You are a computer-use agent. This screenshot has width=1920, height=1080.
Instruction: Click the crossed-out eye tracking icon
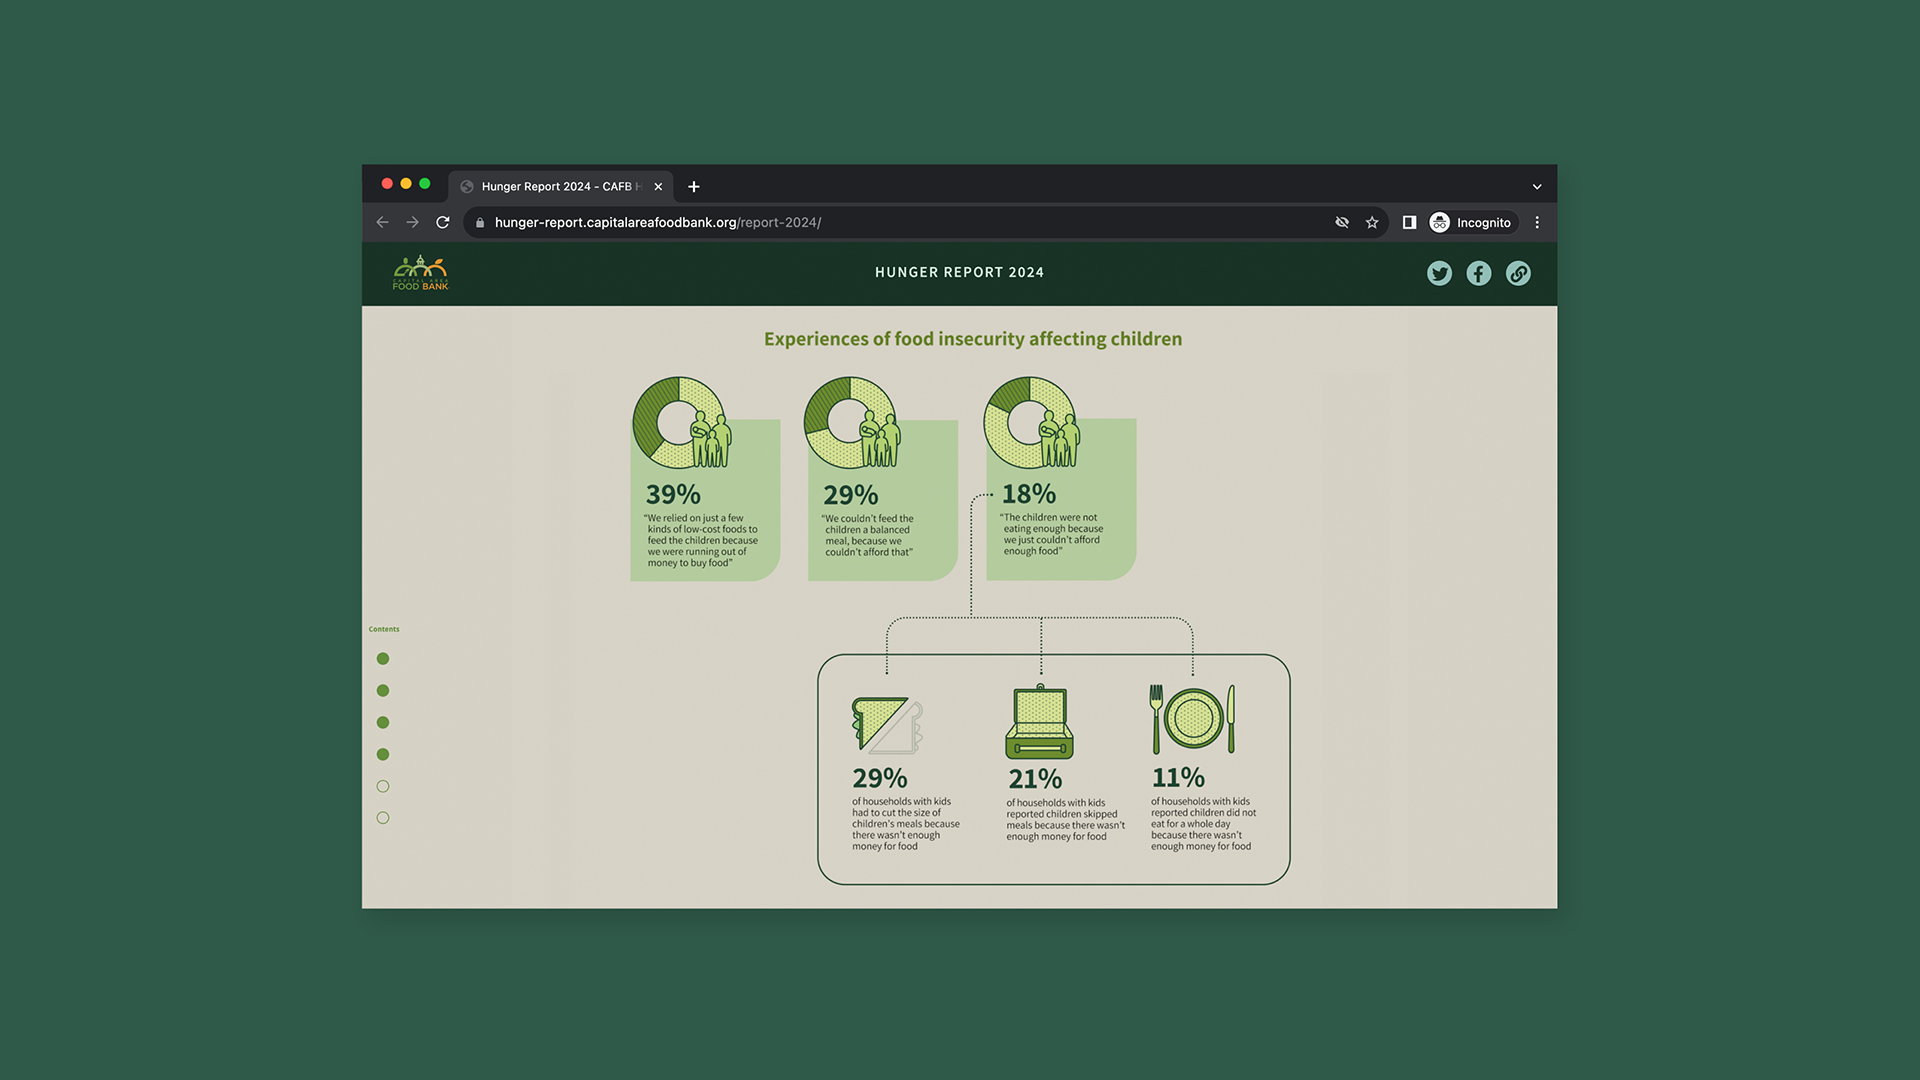(1342, 222)
